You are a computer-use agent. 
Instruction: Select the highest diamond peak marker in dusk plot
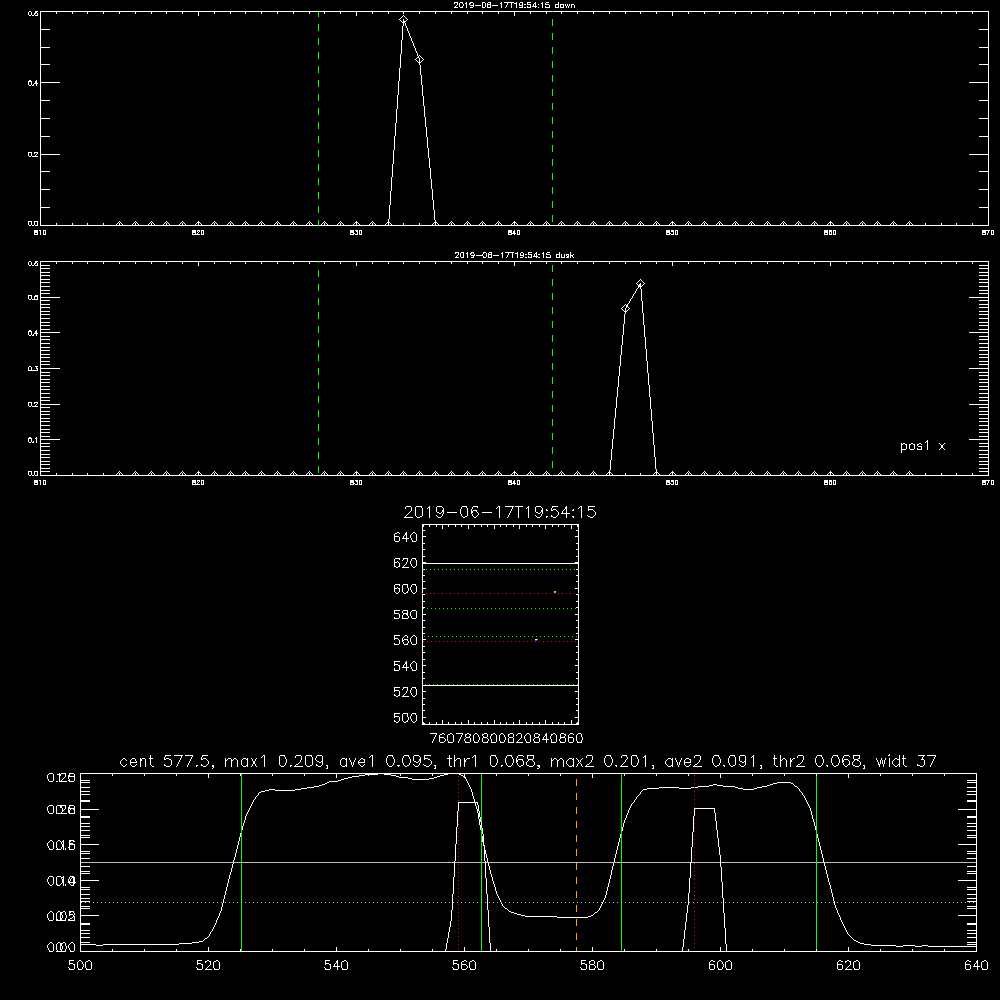click(x=640, y=284)
